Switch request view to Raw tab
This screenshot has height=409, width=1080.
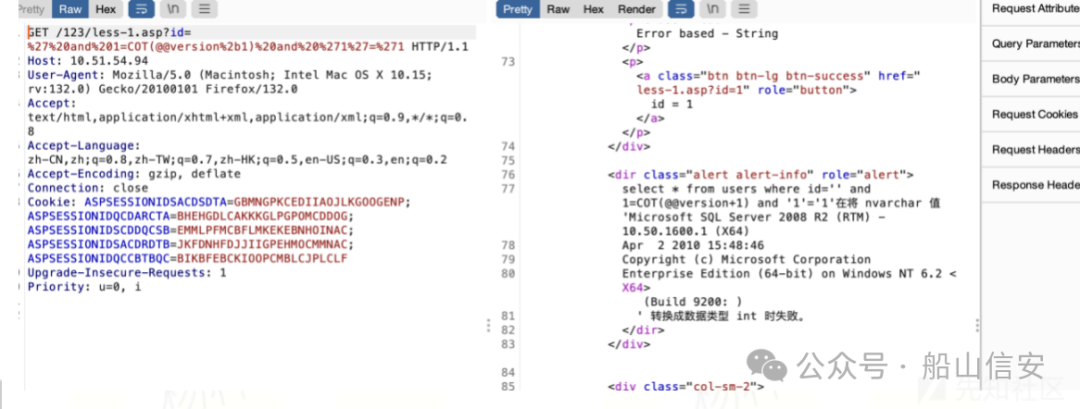(70, 9)
